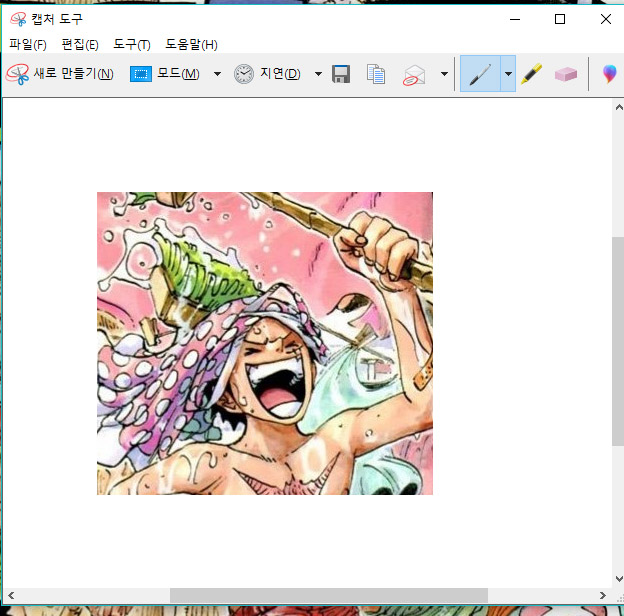Image resolution: width=624 pixels, height=616 pixels.
Task: Select the rectangular Mode icon
Action: [140, 74]
